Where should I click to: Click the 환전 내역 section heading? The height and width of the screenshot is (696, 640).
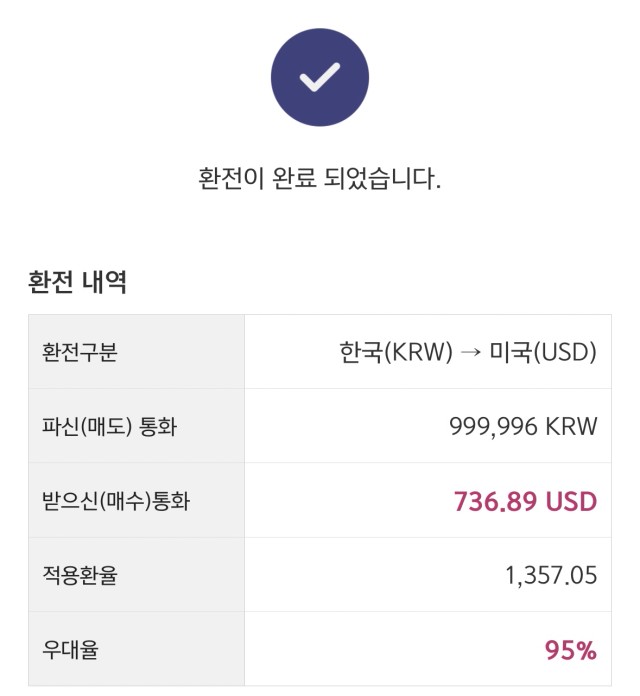click(77, 281)
